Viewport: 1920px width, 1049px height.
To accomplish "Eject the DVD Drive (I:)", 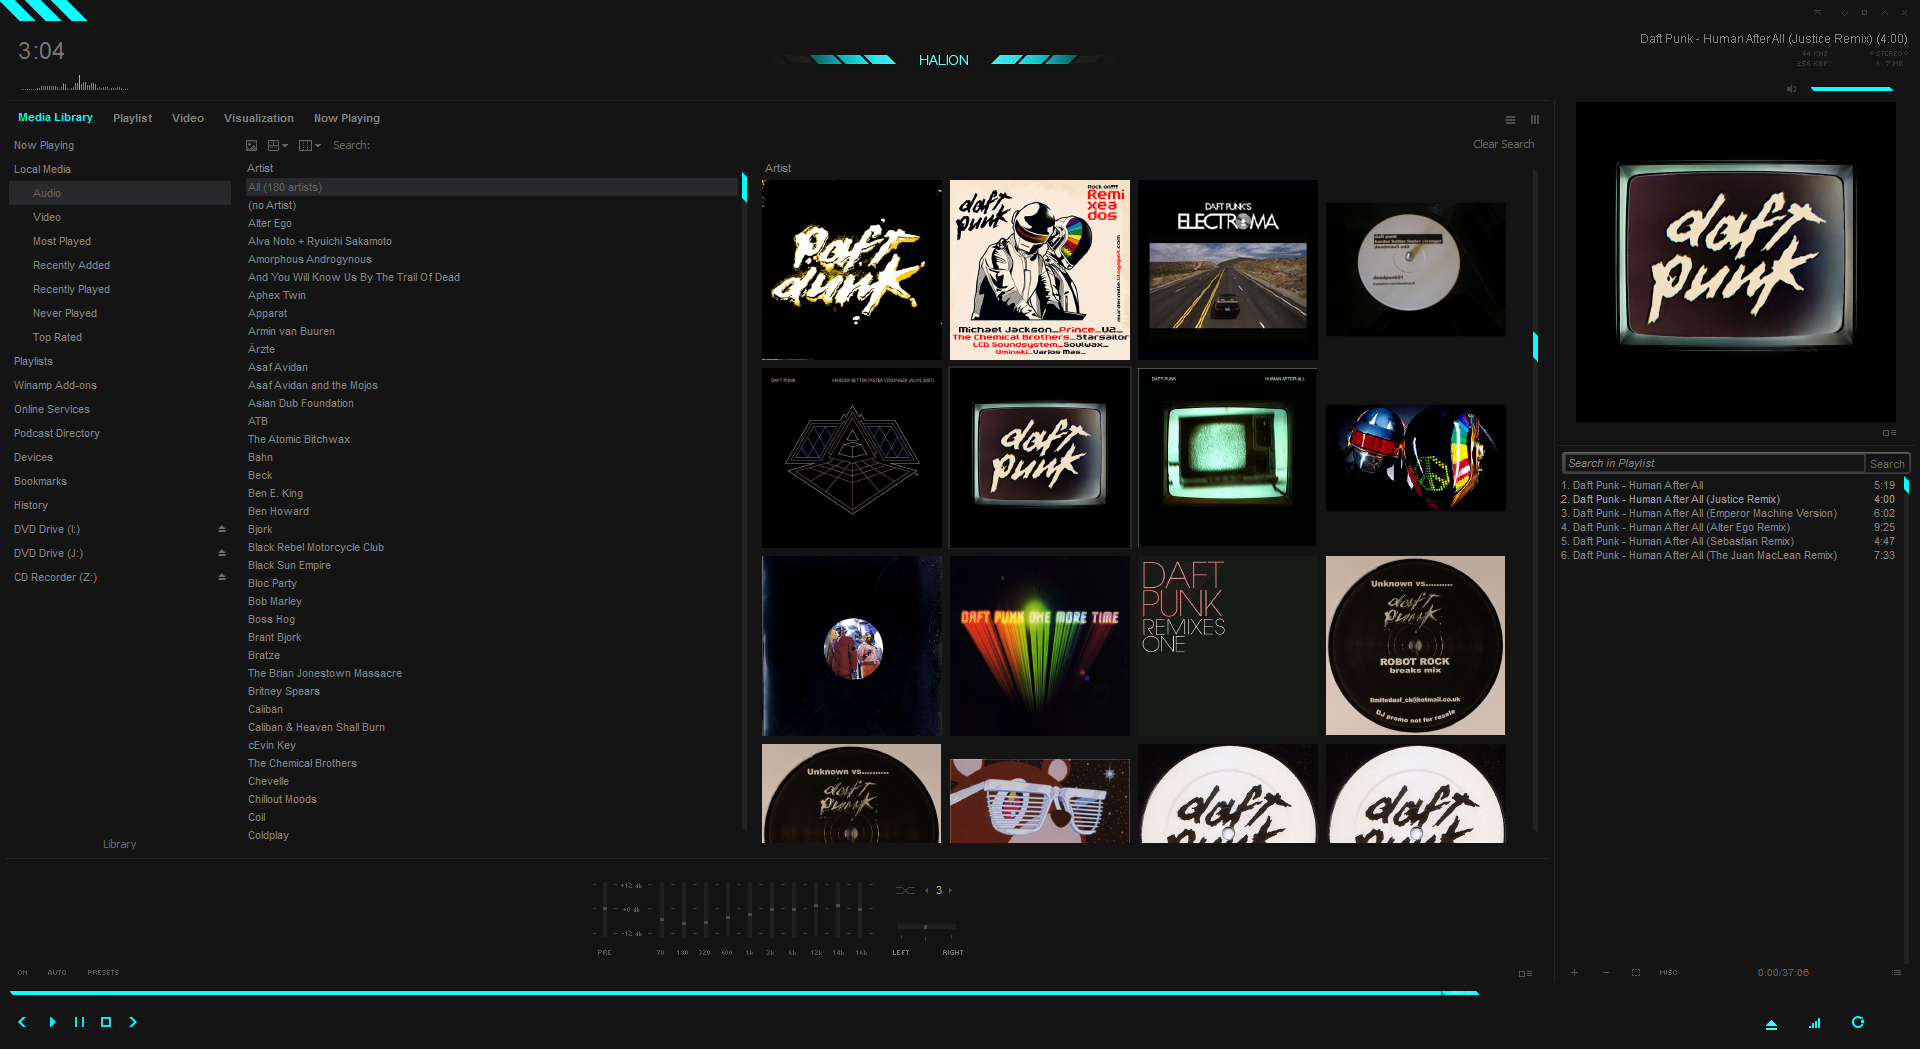I will (x=221, y=529).
